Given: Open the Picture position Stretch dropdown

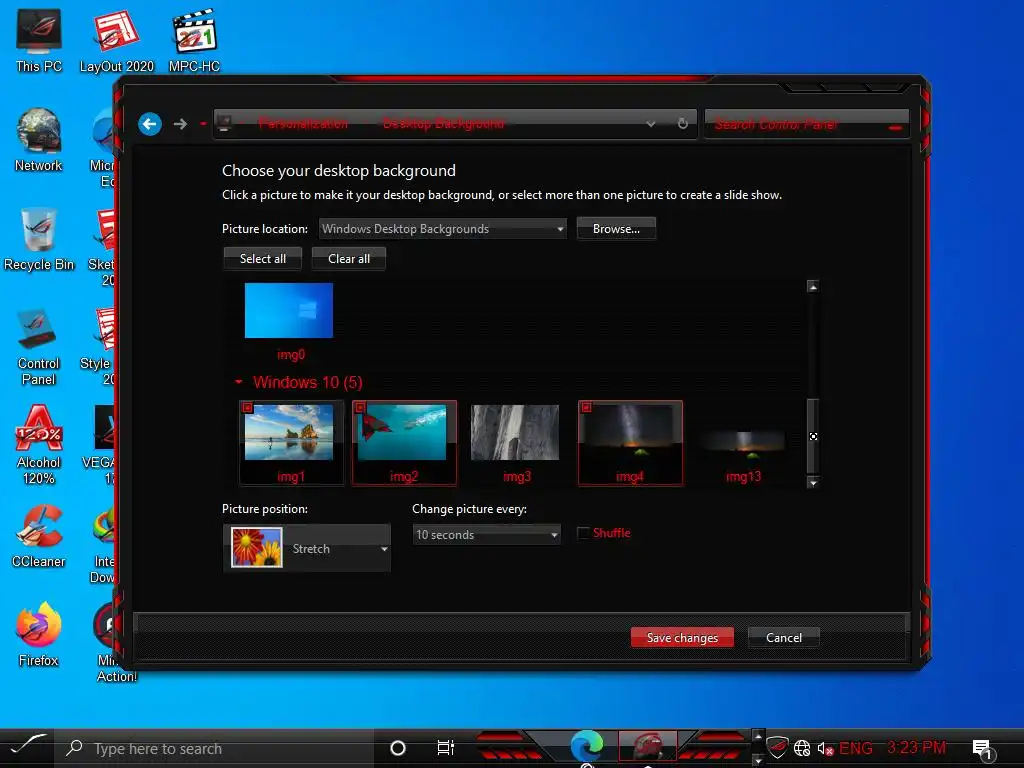Looking at the screenshot, I should coord(307,549).
